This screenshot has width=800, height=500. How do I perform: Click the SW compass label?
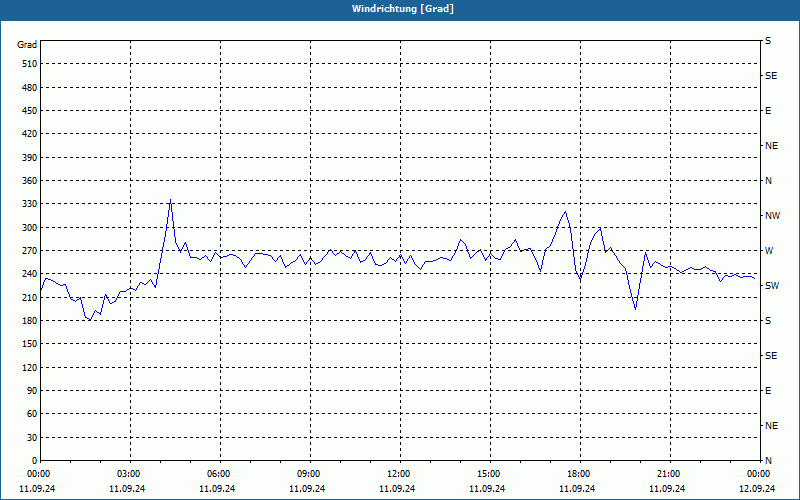tap(772, 286)
